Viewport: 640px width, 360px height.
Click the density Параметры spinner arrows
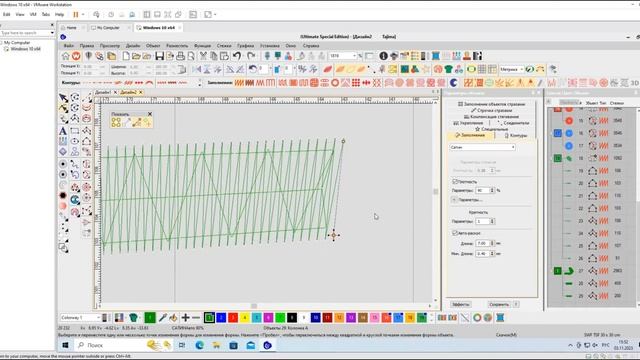(492, 190)
